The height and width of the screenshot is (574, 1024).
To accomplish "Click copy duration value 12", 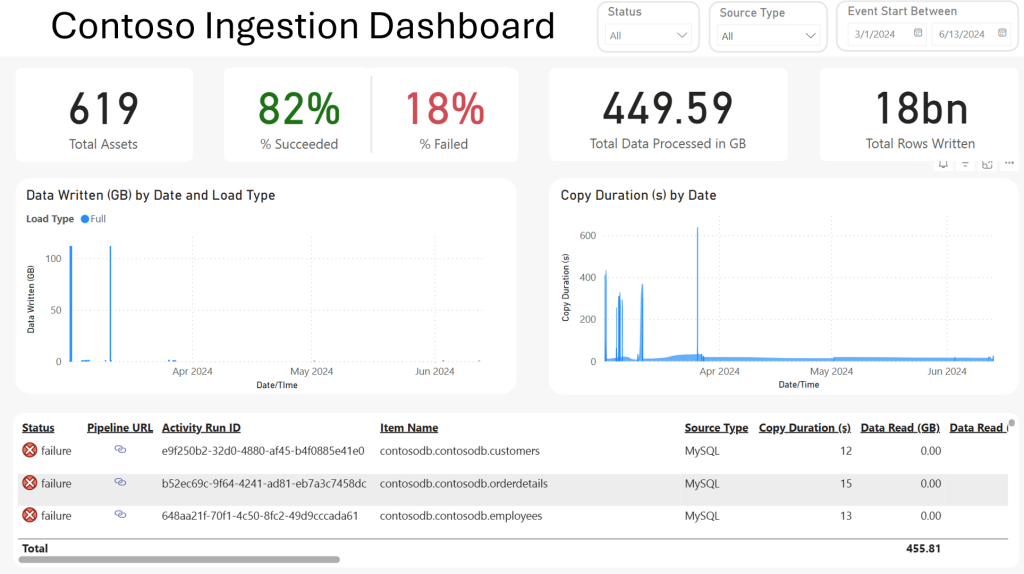I will pos(846,451).
